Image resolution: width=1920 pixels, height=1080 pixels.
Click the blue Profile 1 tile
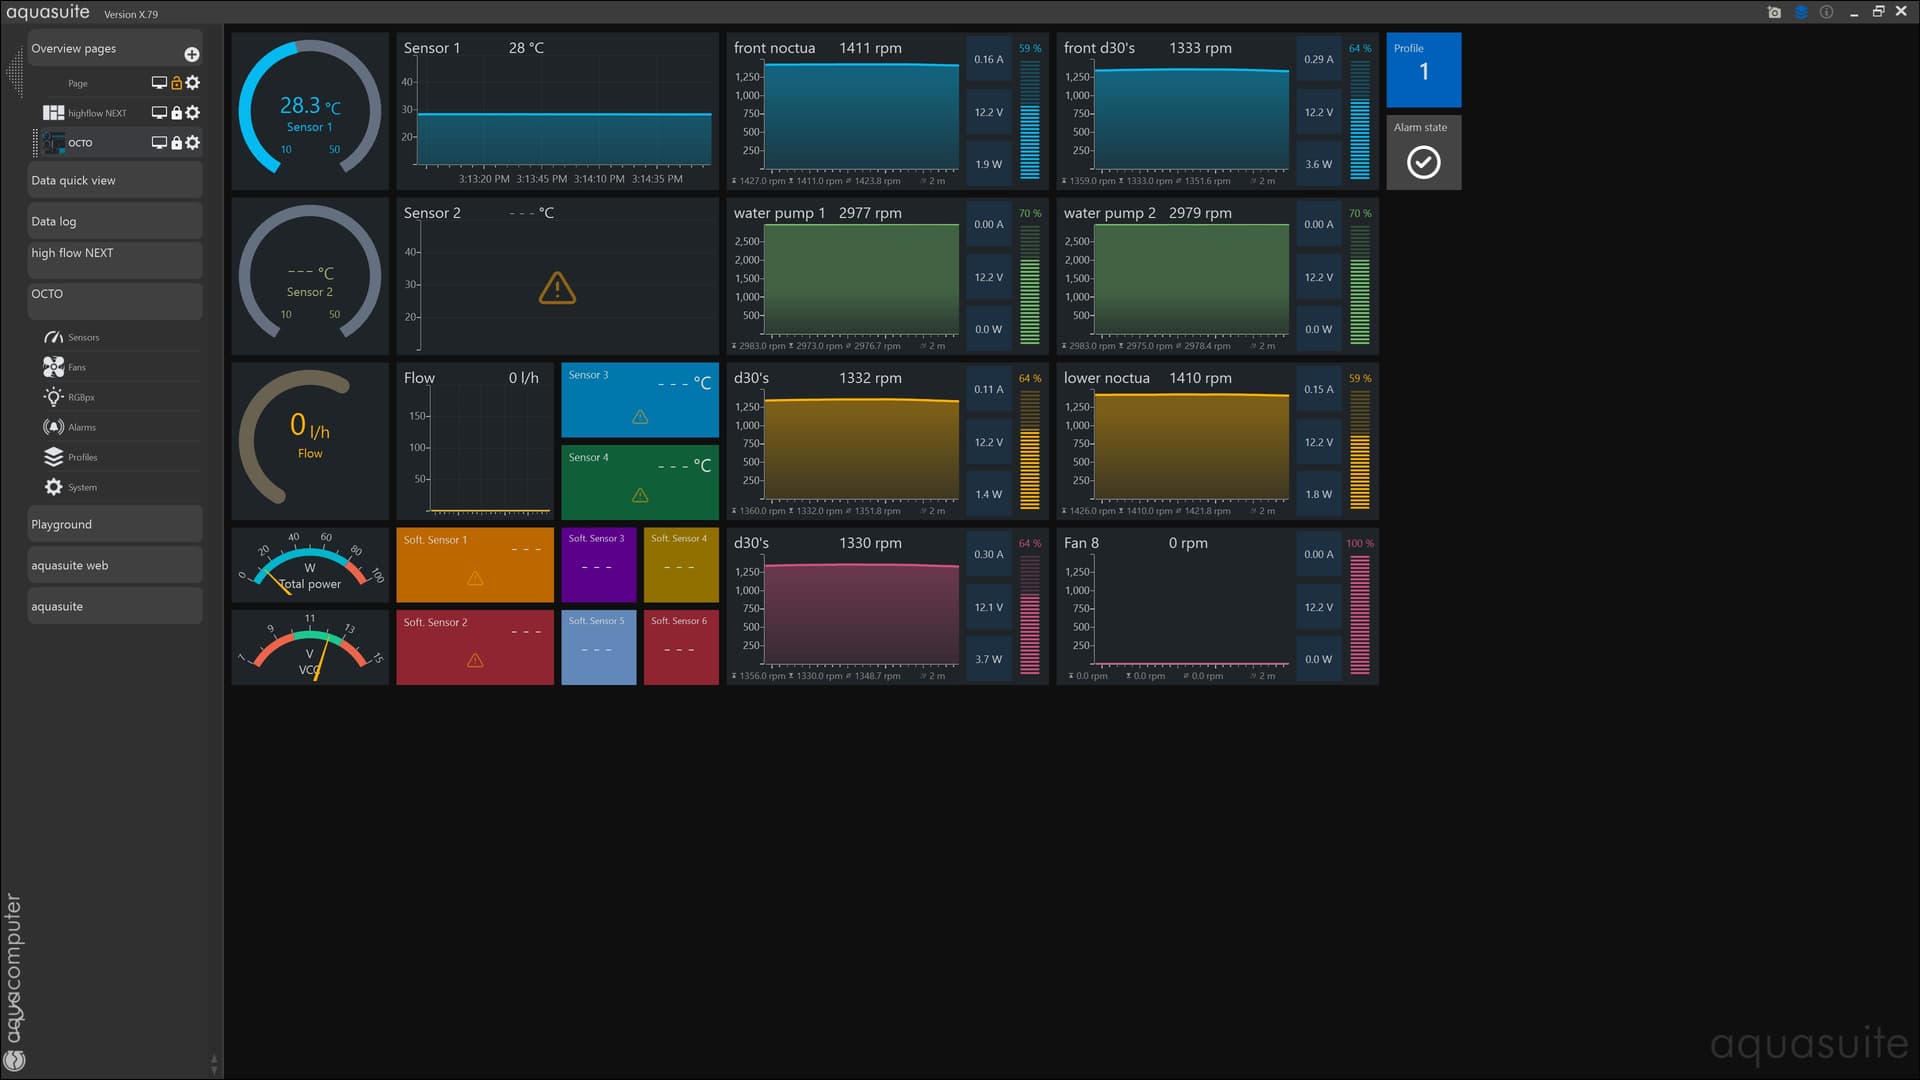click(x=1423, y=70)
